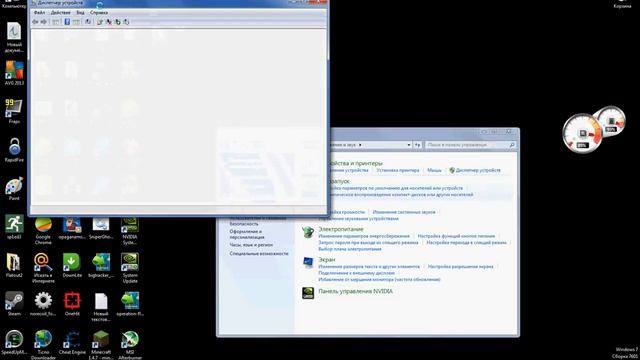This screenshot has width=640, height=360.
Task: Select the Новый текстовый document icon on desktop
Action: [101, 307]
